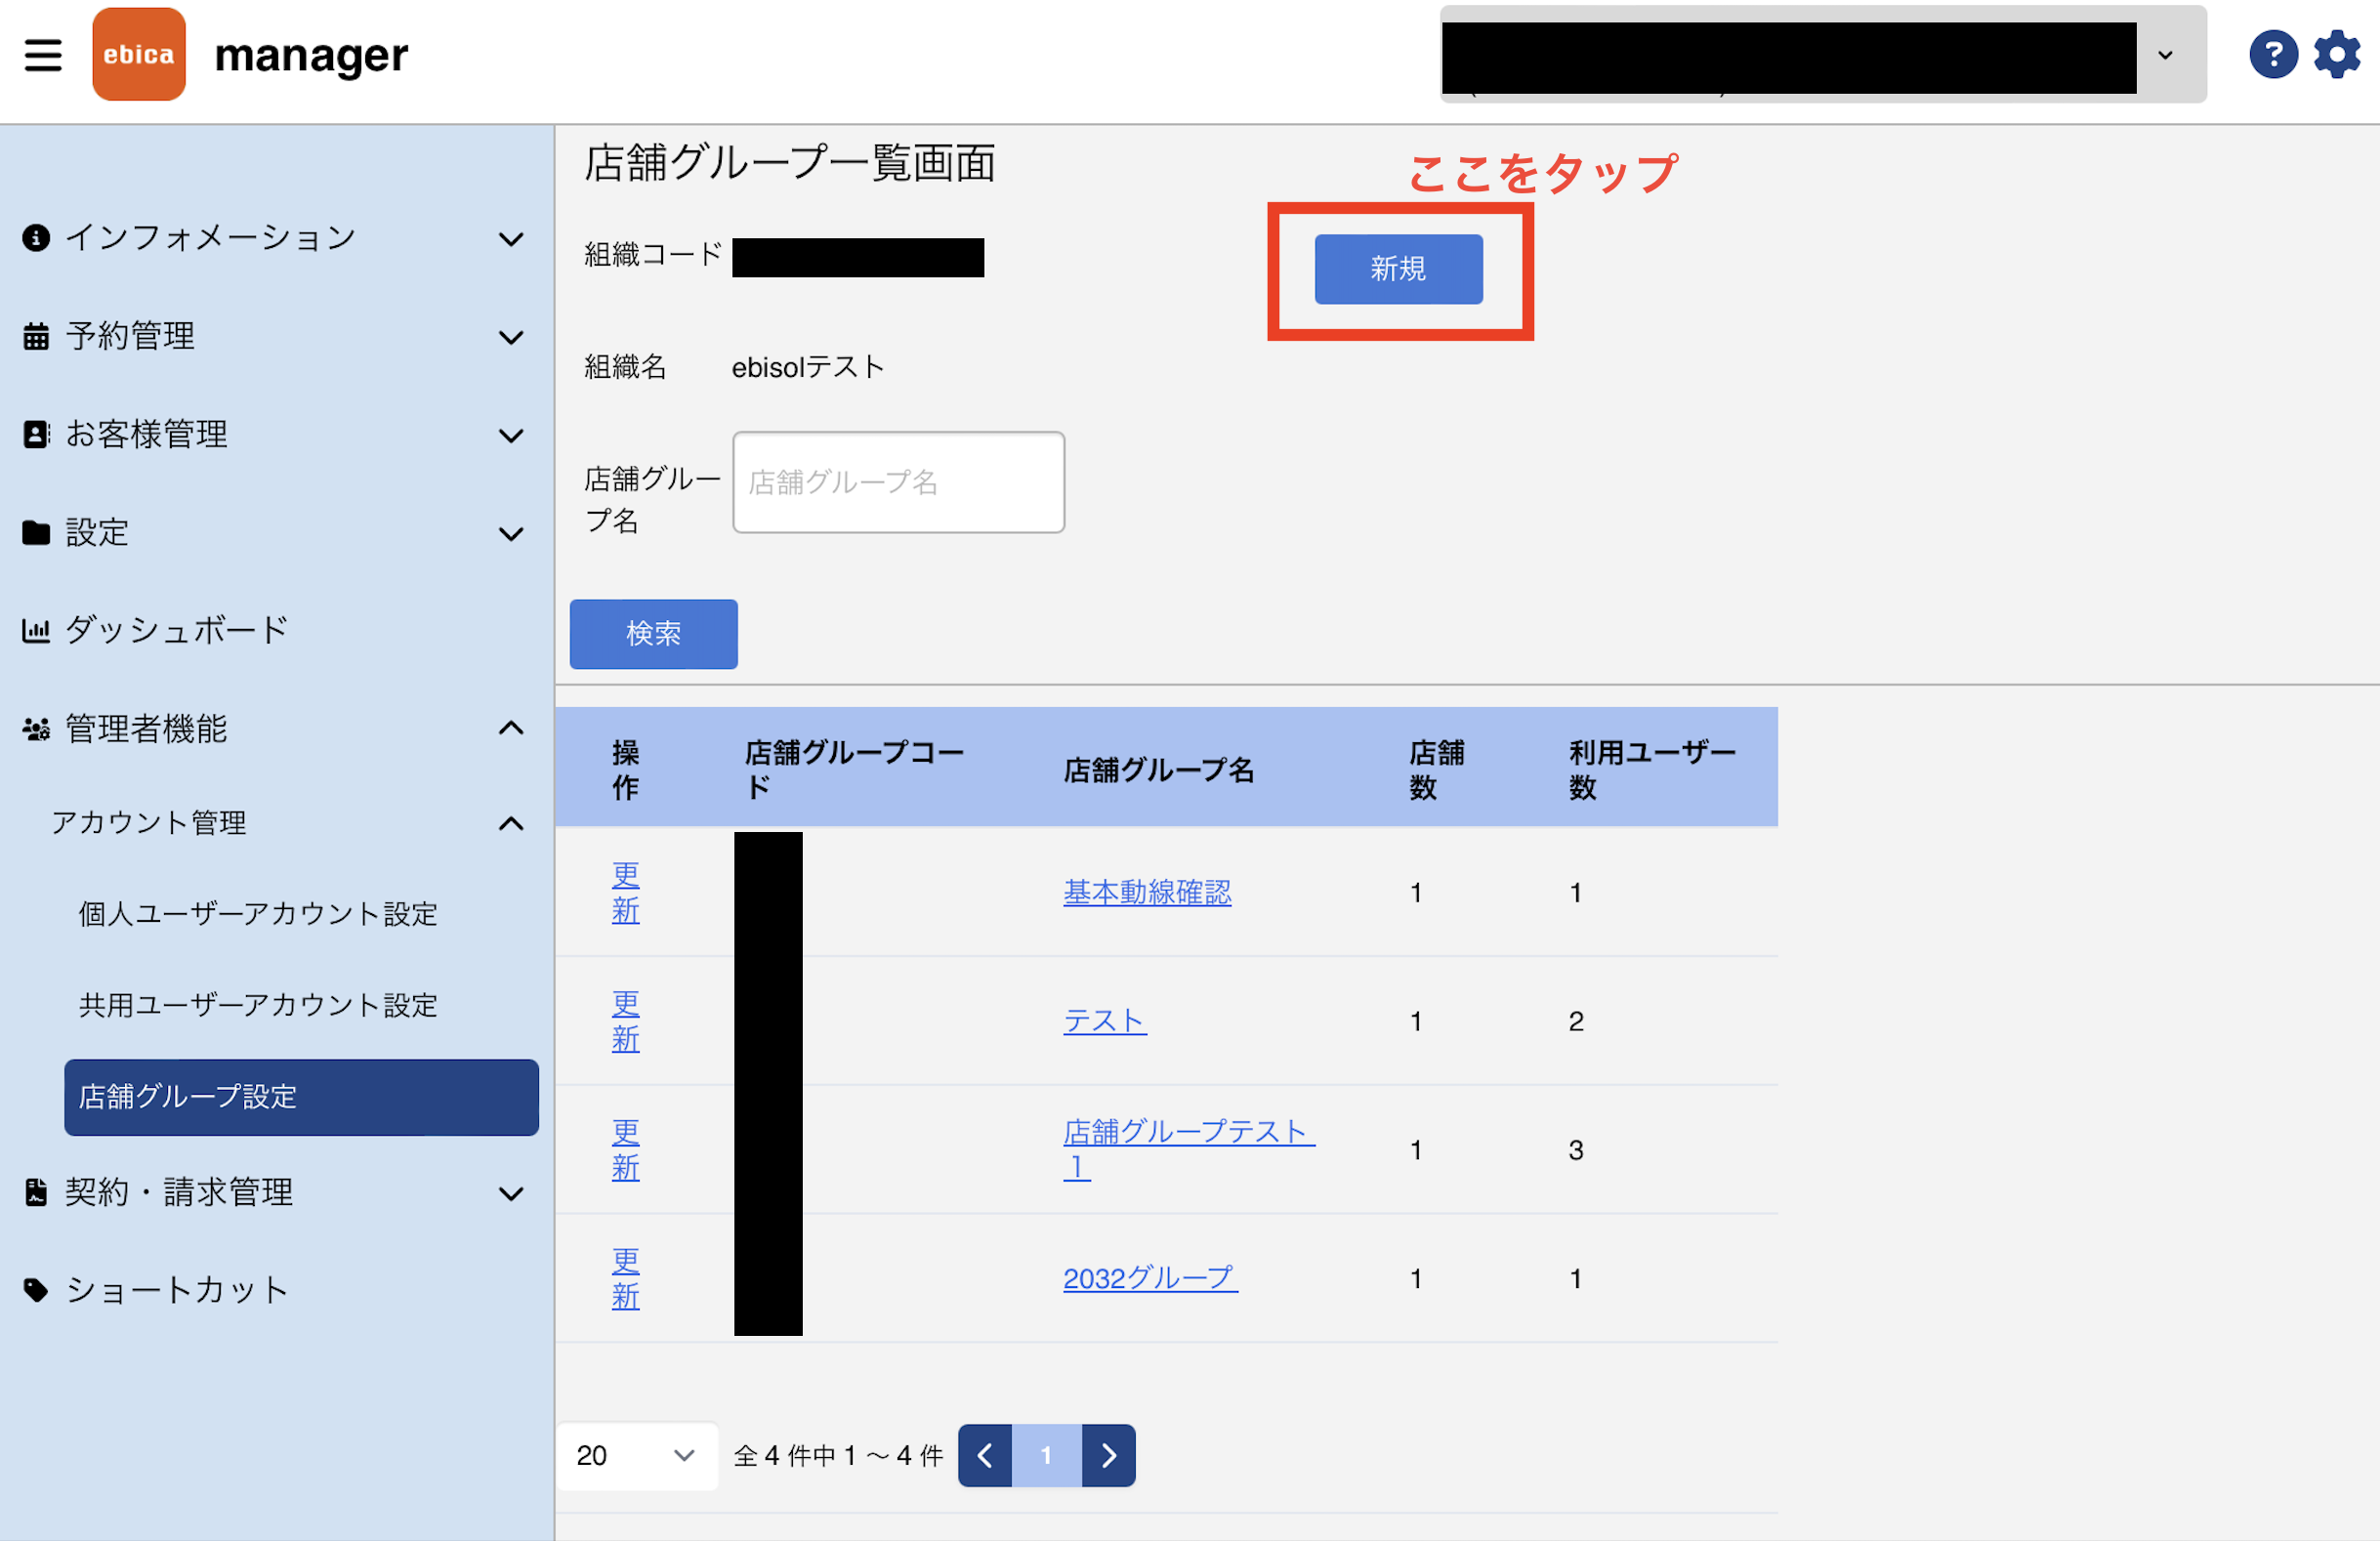Click the manager title text
The image size is (2380, 1541).
click(311, 56)
